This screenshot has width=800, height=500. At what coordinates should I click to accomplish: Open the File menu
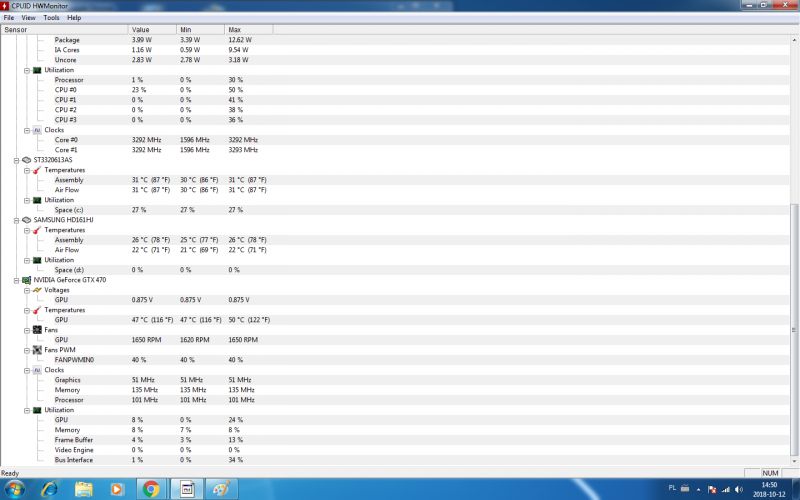click(x=9, y=17)
